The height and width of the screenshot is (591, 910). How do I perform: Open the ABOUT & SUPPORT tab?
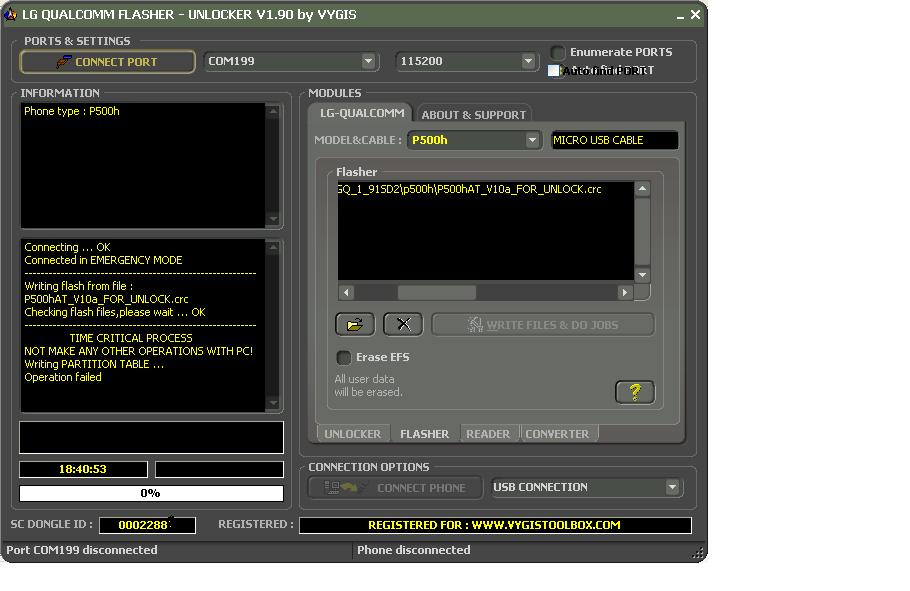[474, 114]
